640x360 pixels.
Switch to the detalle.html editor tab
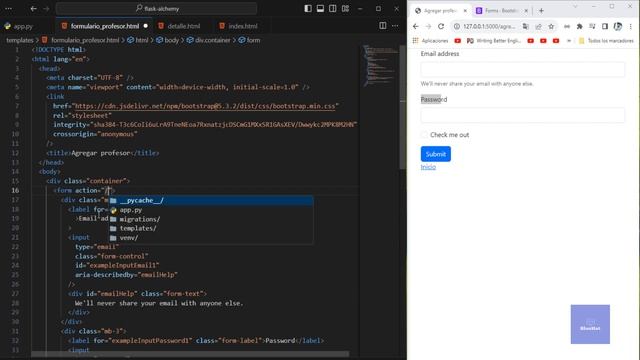(x=184, y=26)
